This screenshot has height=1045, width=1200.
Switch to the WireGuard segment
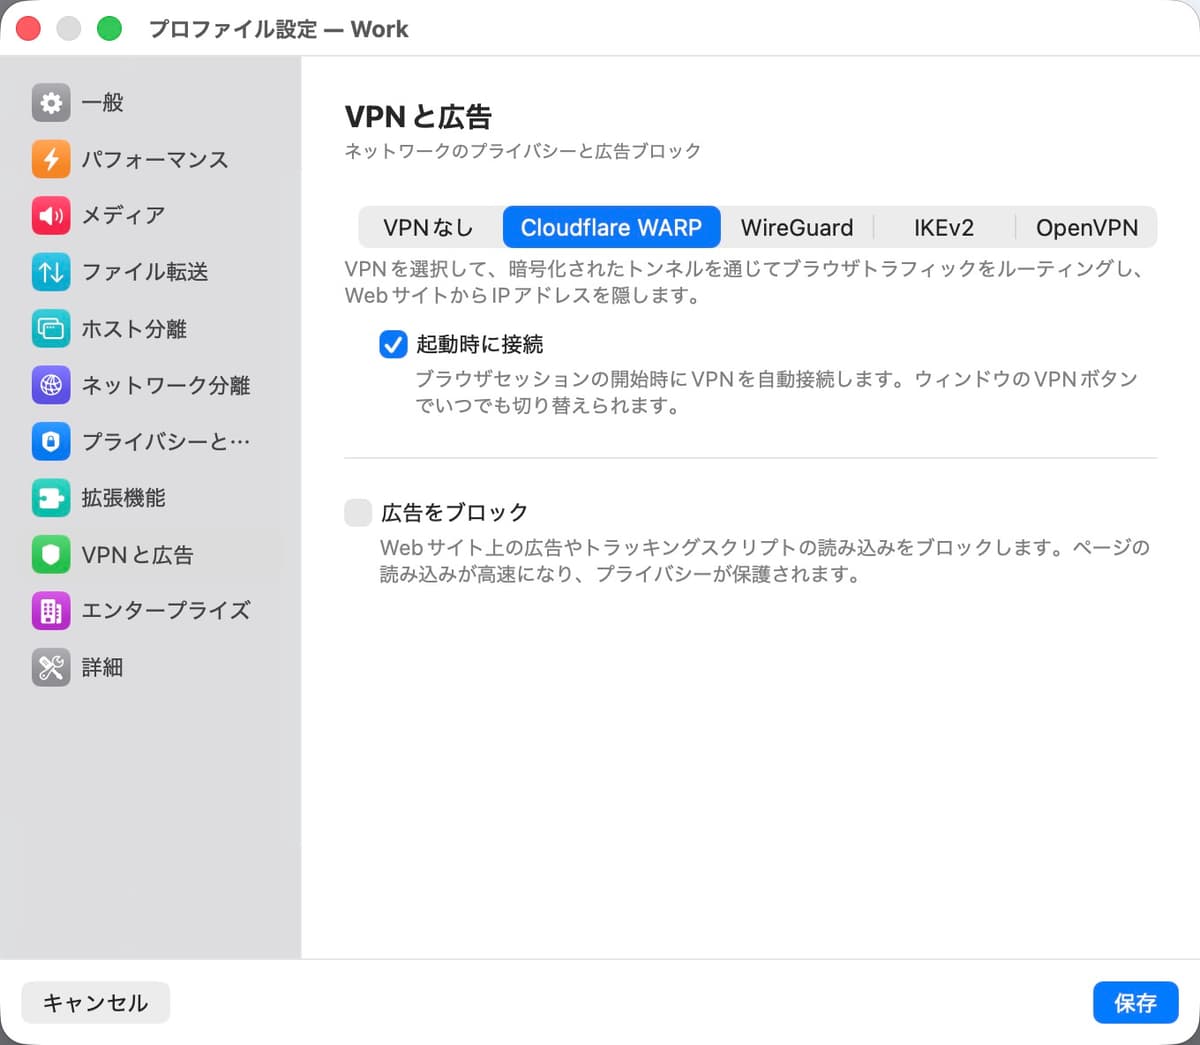coord(797,227)
